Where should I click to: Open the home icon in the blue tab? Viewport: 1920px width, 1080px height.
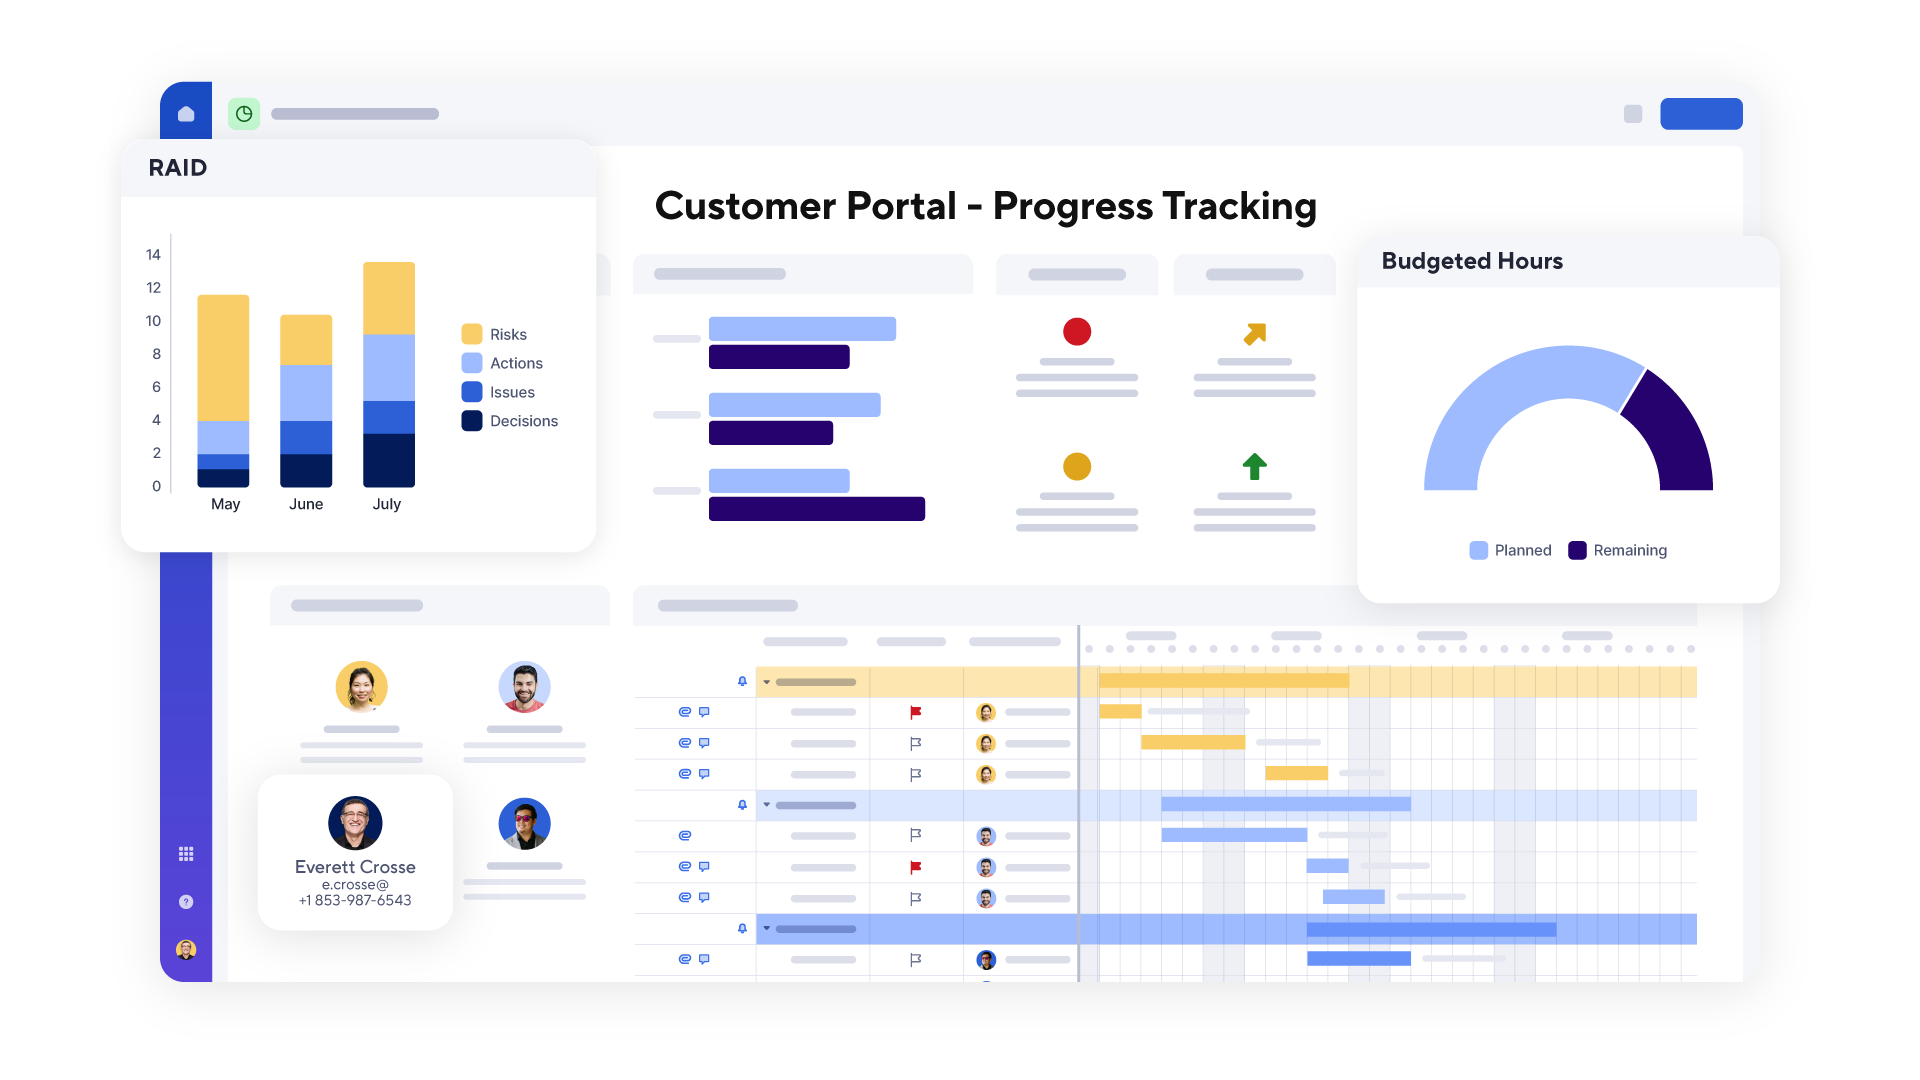point(186,114)
